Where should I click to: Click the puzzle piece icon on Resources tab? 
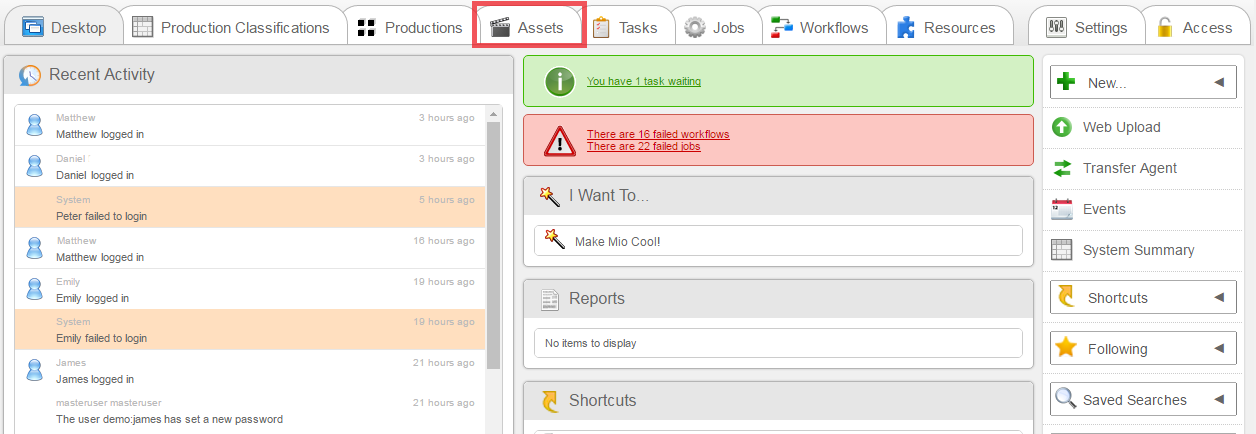pyautogui.click(x=906, y=28)
